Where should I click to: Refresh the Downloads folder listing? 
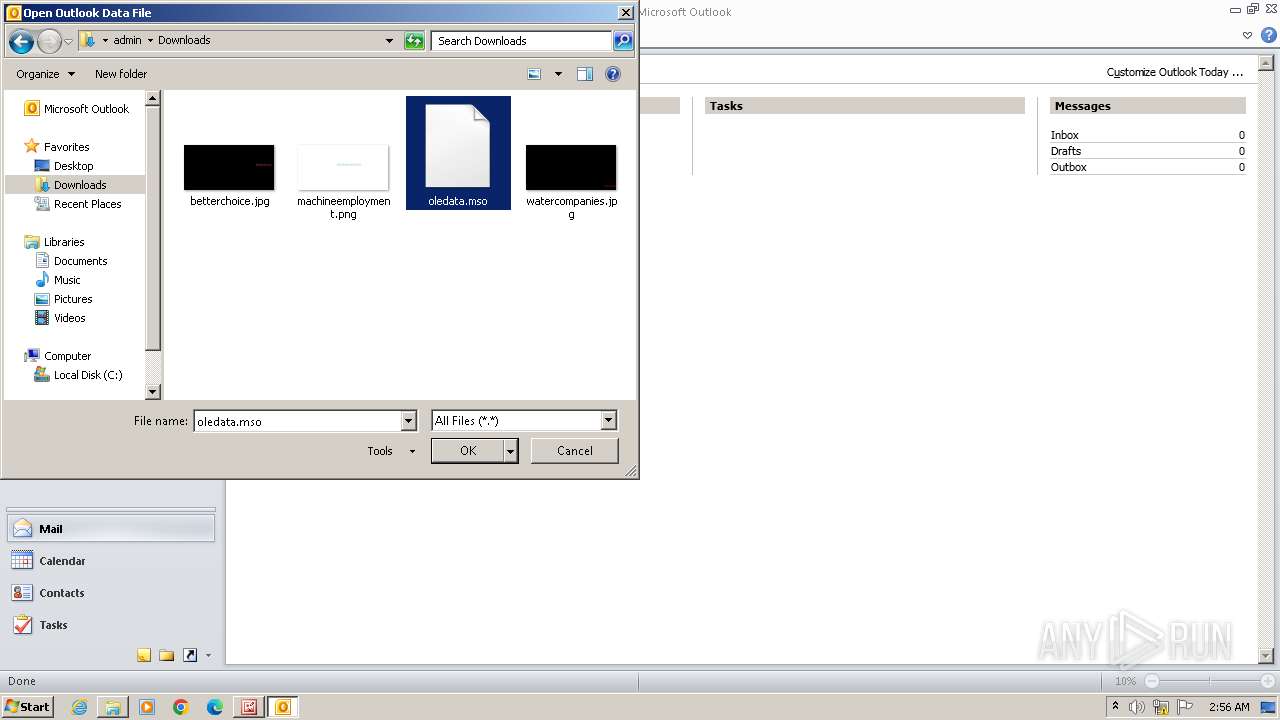[x=414, y=41]
